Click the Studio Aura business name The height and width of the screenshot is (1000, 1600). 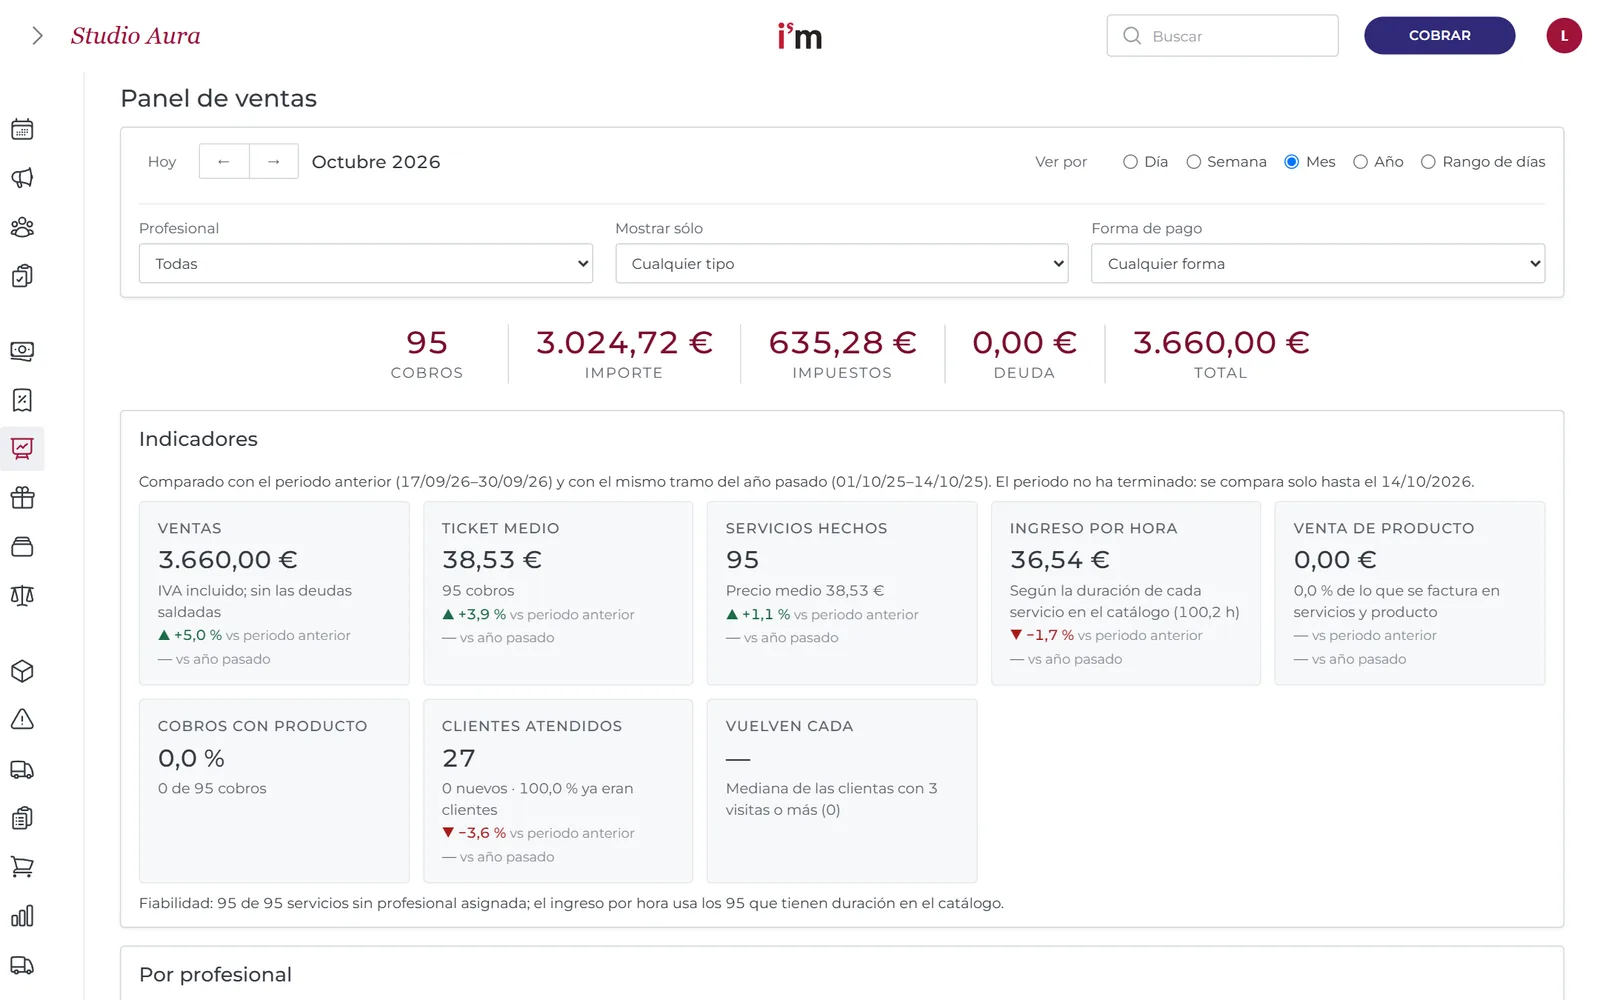click(x=136, y=36)
